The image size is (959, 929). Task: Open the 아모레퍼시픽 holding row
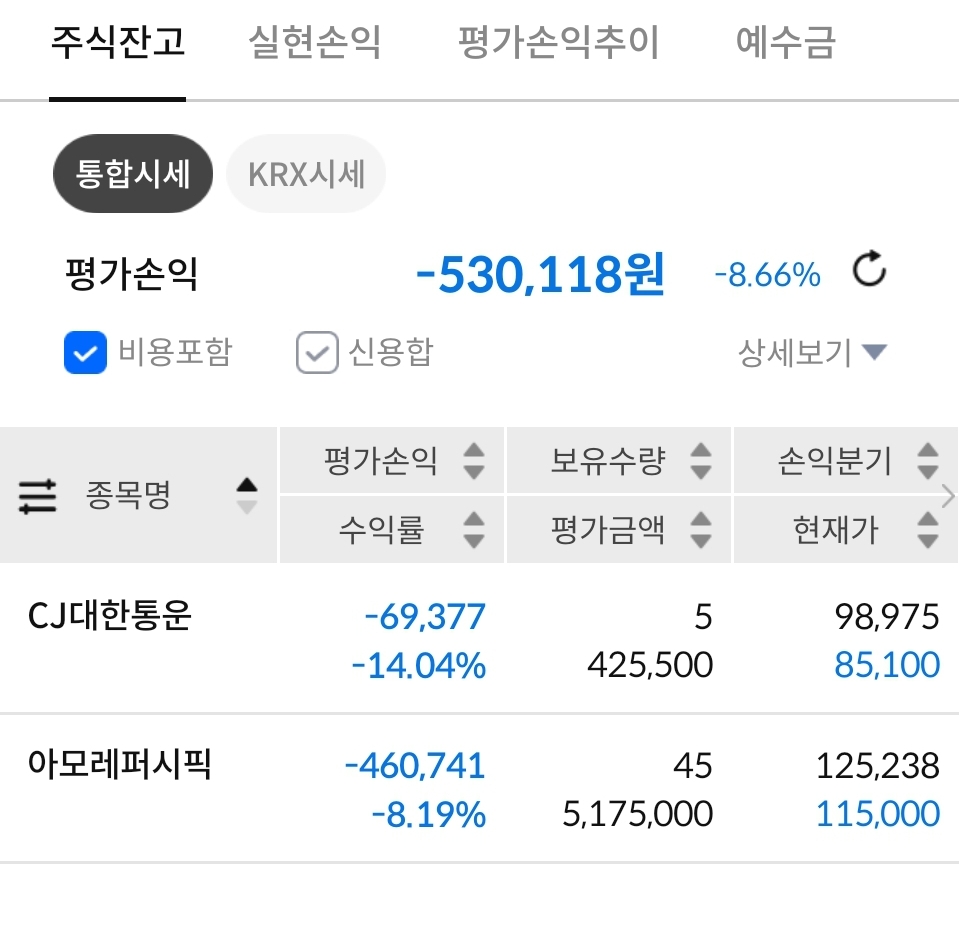coord(480,788)
